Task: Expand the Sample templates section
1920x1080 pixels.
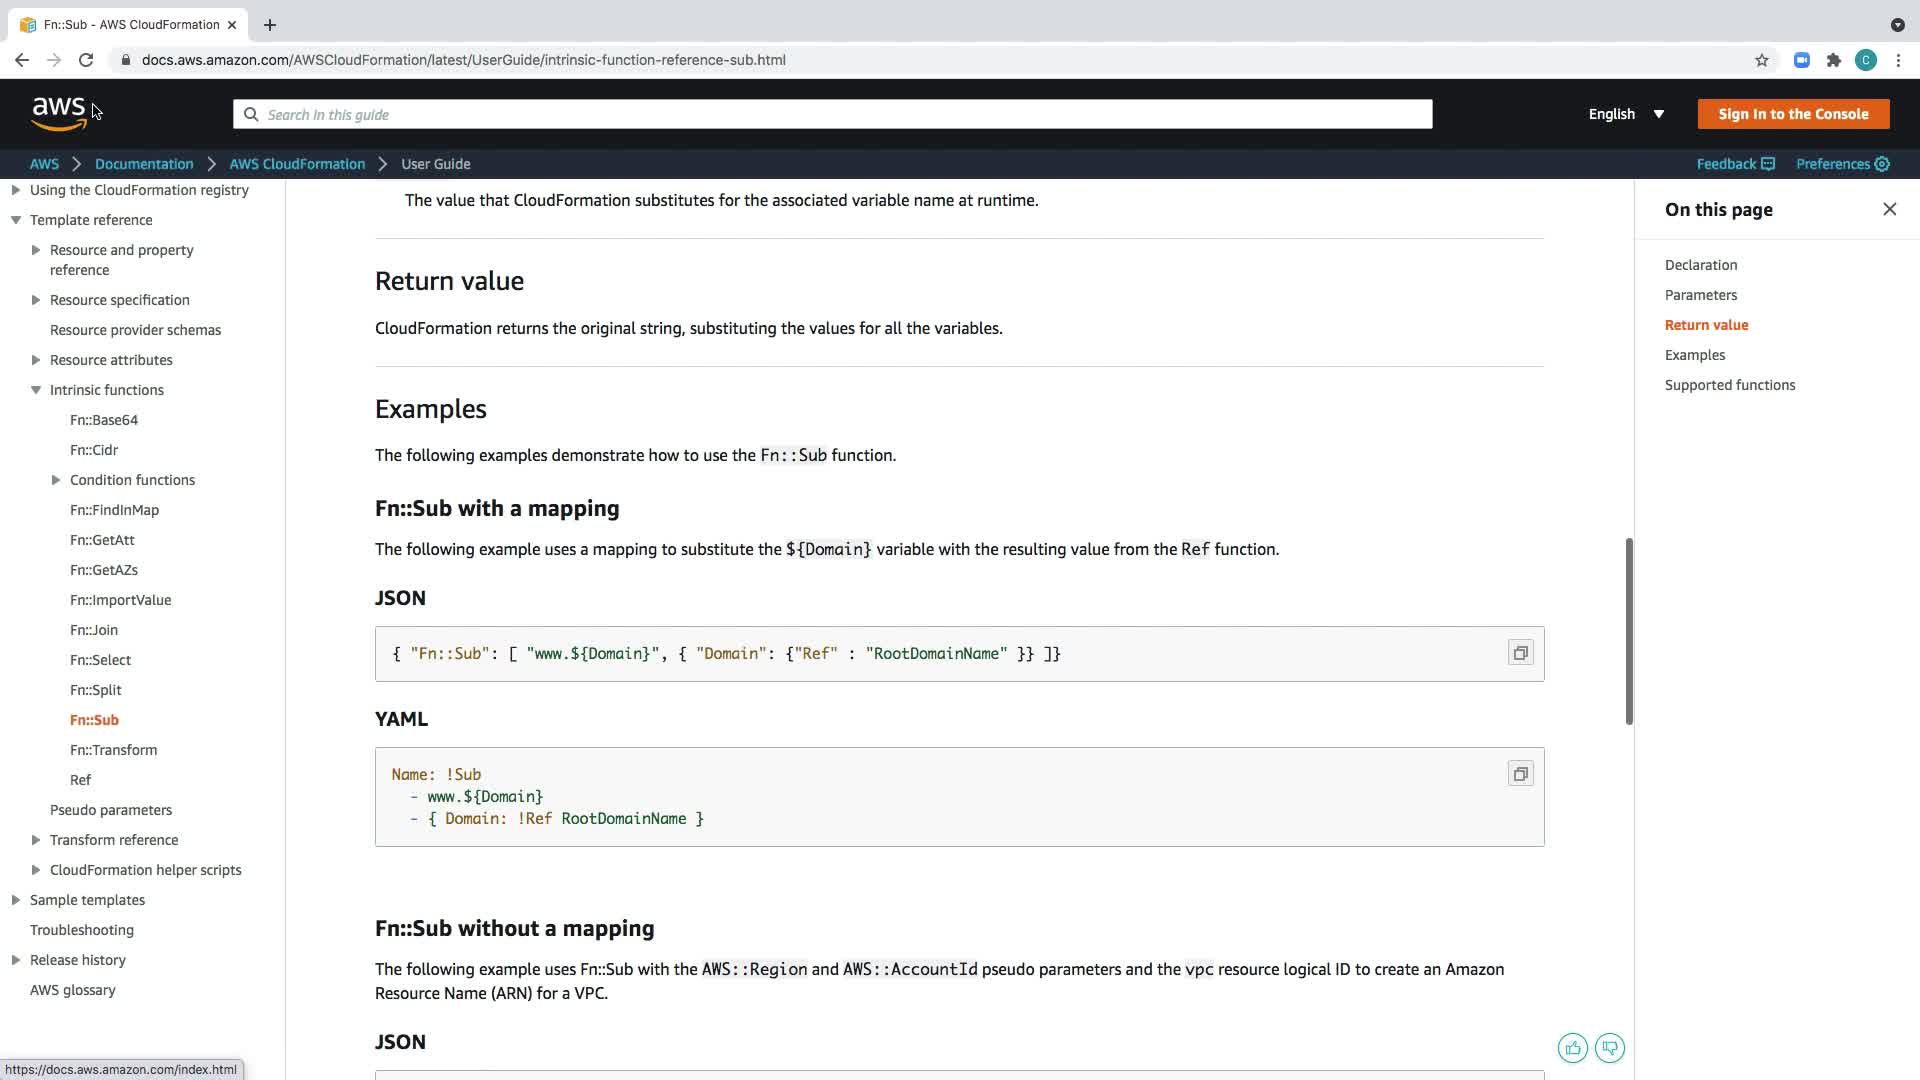Action: (x=16, y=900)
